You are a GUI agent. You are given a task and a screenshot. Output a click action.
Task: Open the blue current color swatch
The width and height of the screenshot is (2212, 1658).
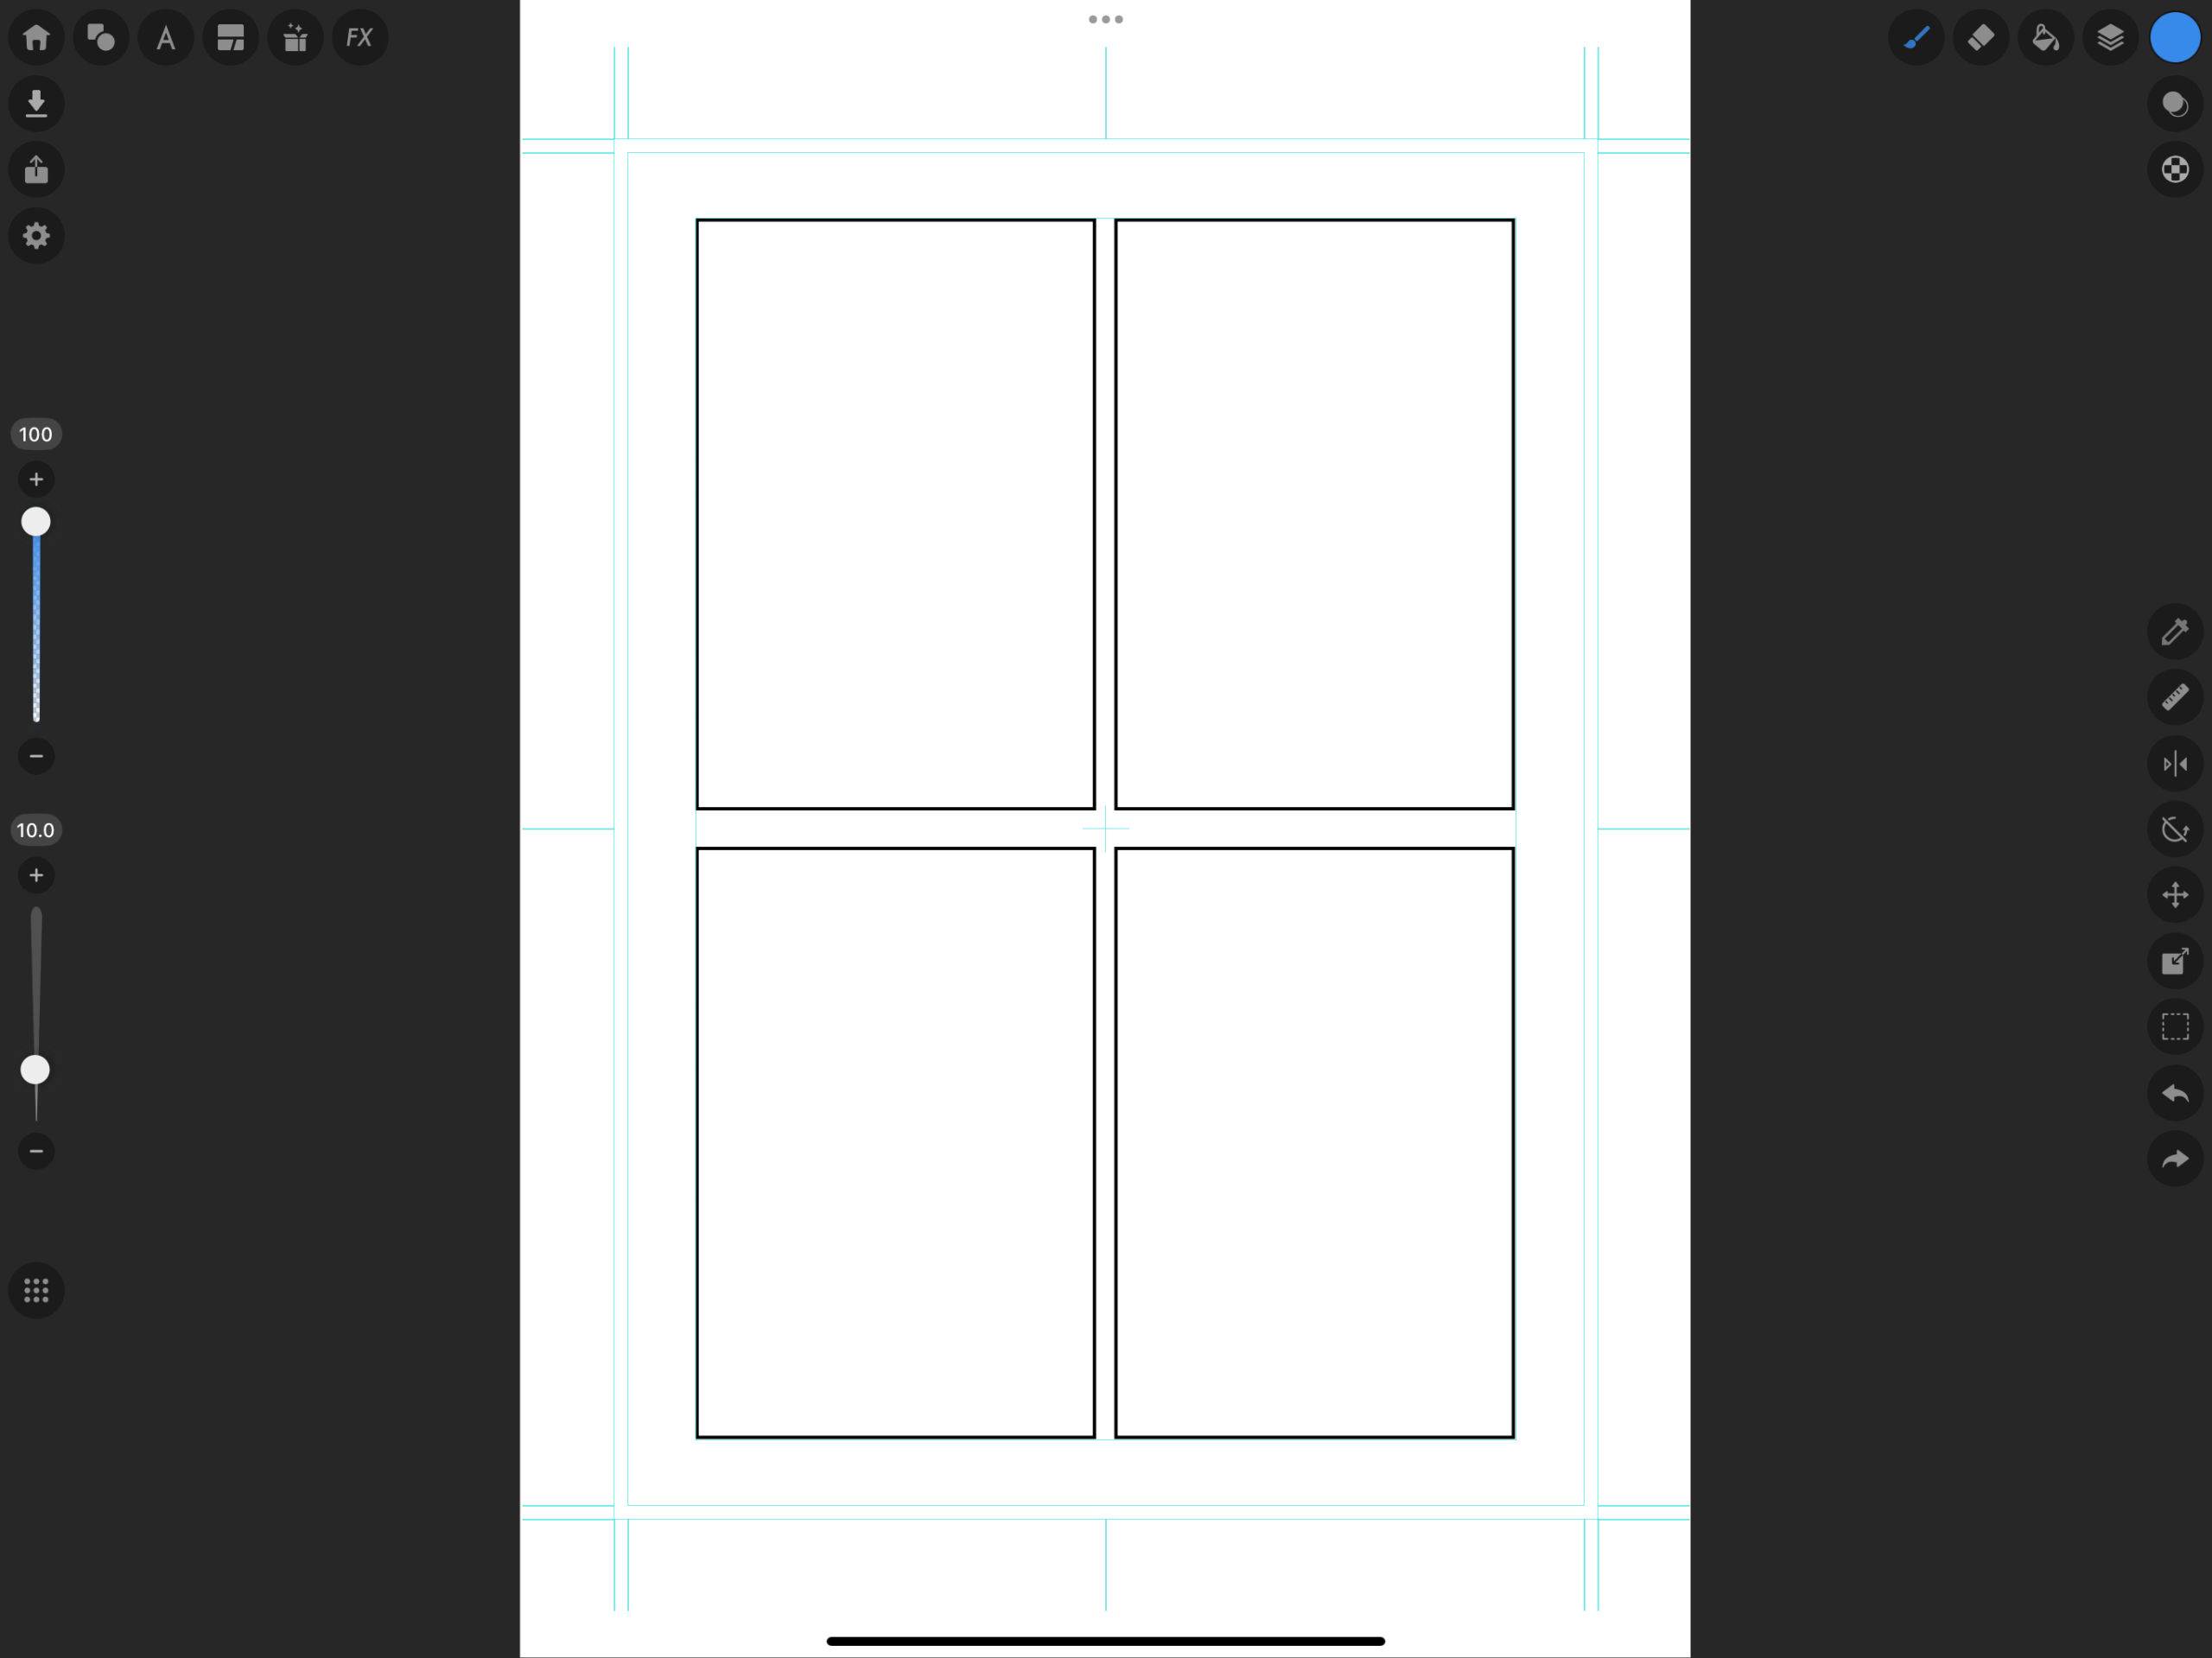click(x=2175, y=38)
